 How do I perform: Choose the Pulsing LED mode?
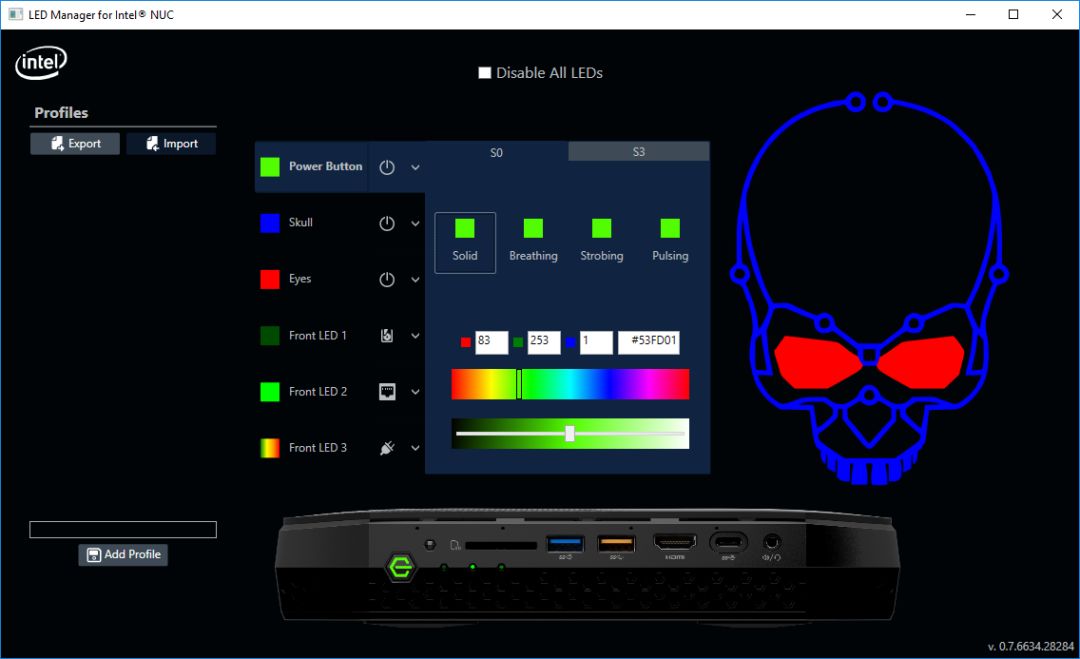pos(670,242)
